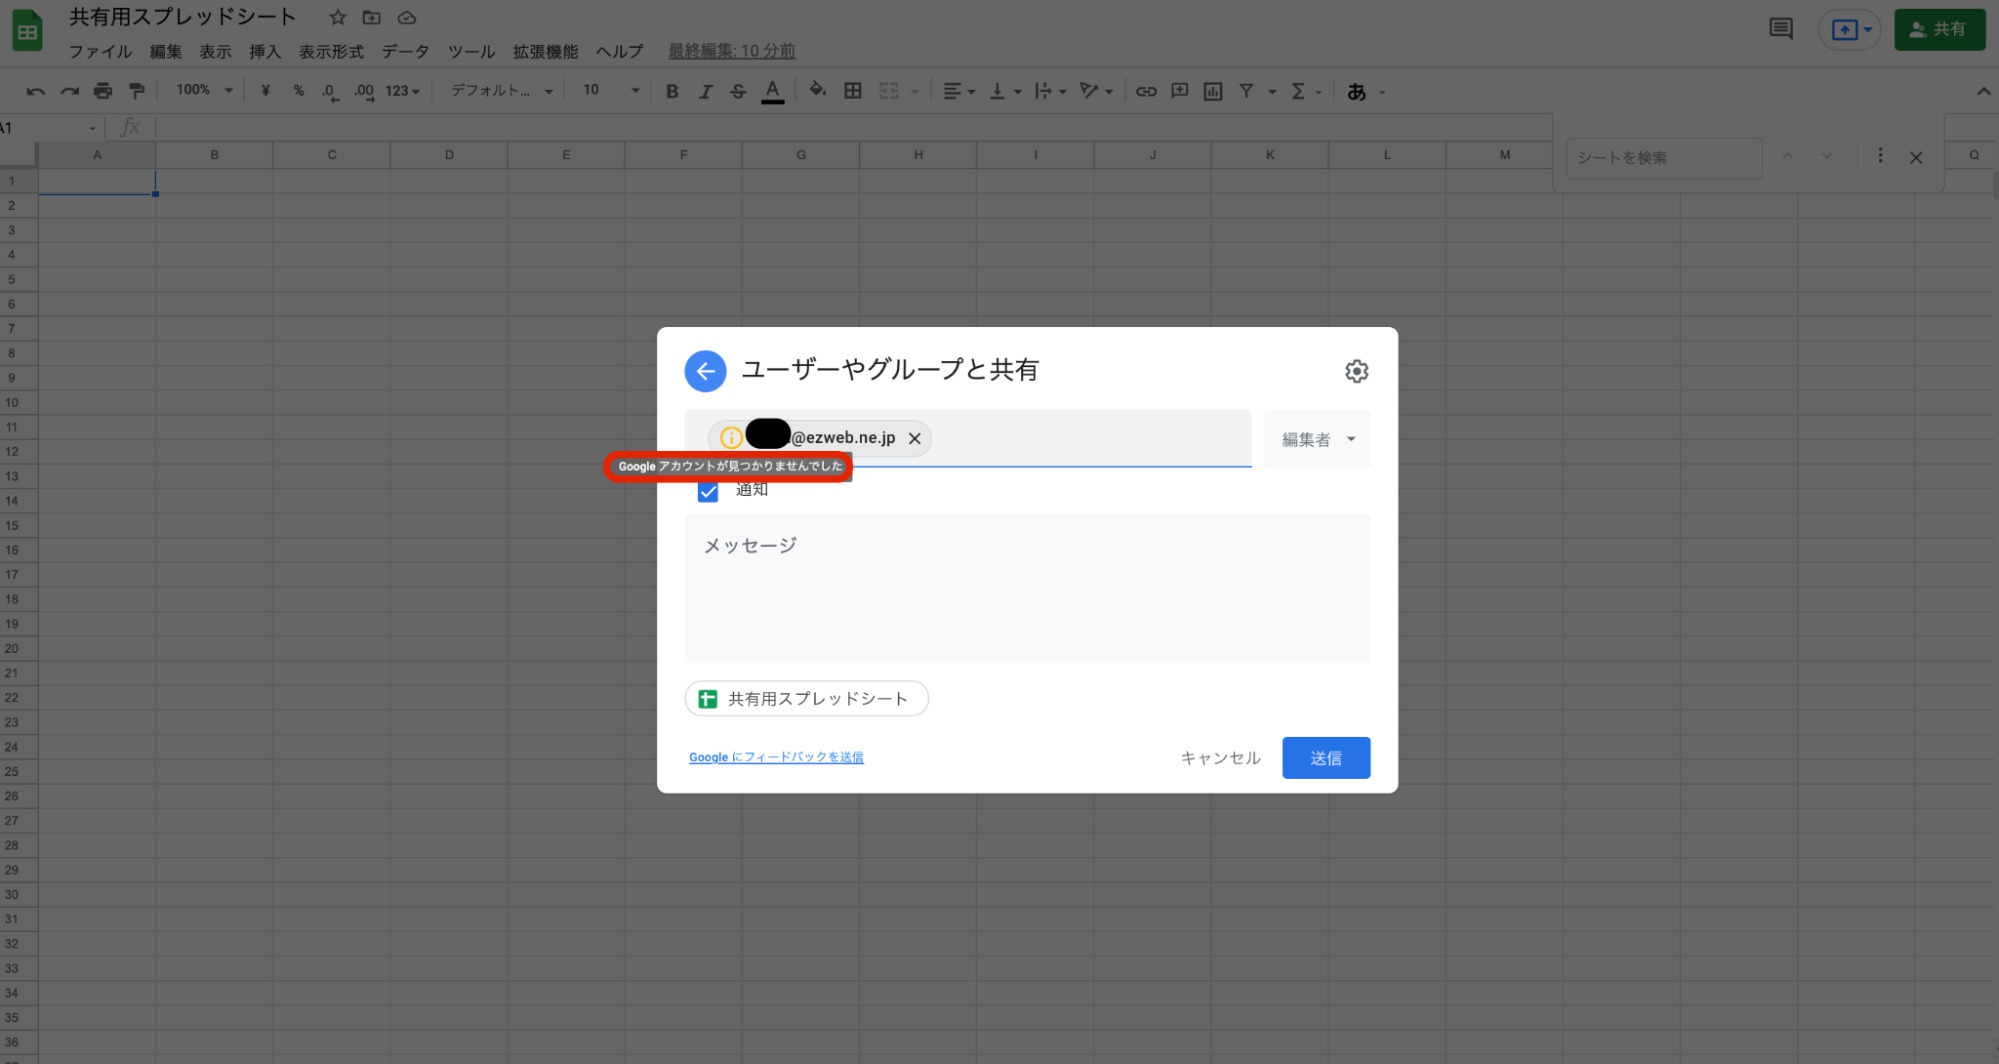Image resolution: width=1999 pixels, height=1064 pixels.
Task: Open the 表示形式 menu
Action: click(331, 51)
